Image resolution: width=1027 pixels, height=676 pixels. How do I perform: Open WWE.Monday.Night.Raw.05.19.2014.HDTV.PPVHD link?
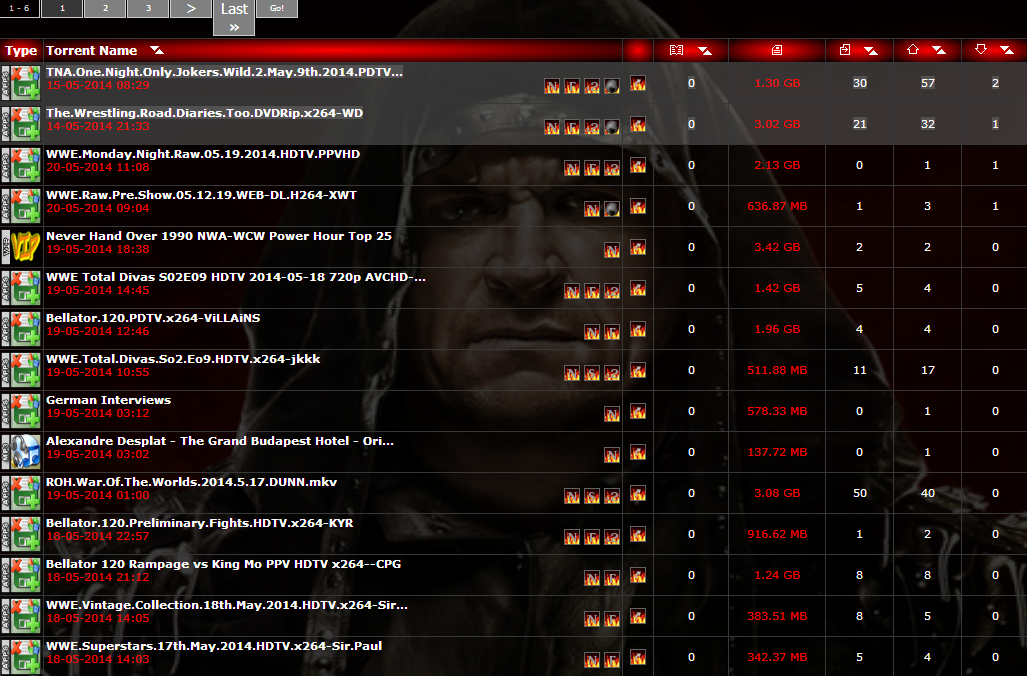203,154
